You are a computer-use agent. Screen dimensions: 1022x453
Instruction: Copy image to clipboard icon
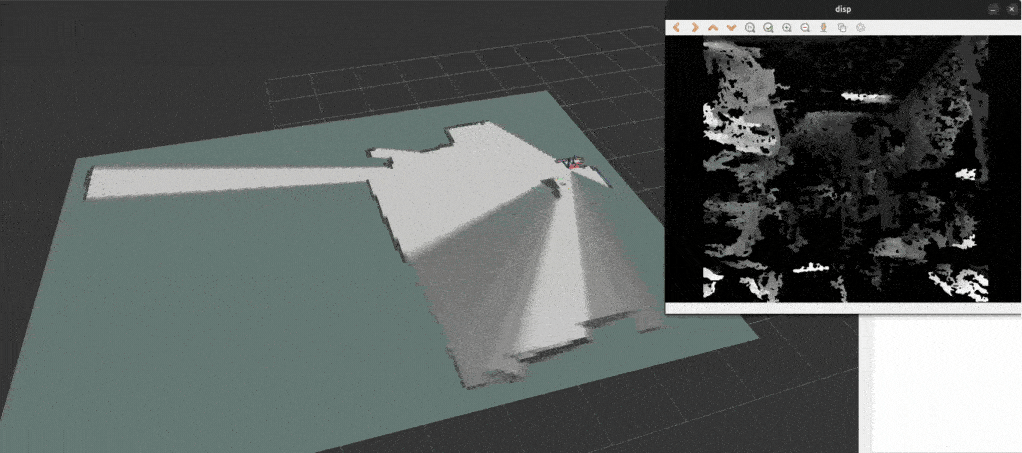(x=841, y=27)
